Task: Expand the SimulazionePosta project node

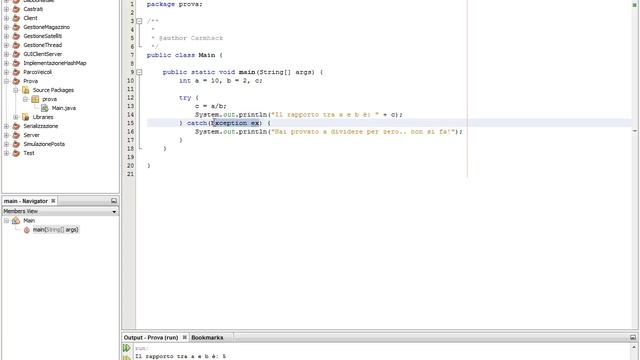Action: [x=7, y=144]
